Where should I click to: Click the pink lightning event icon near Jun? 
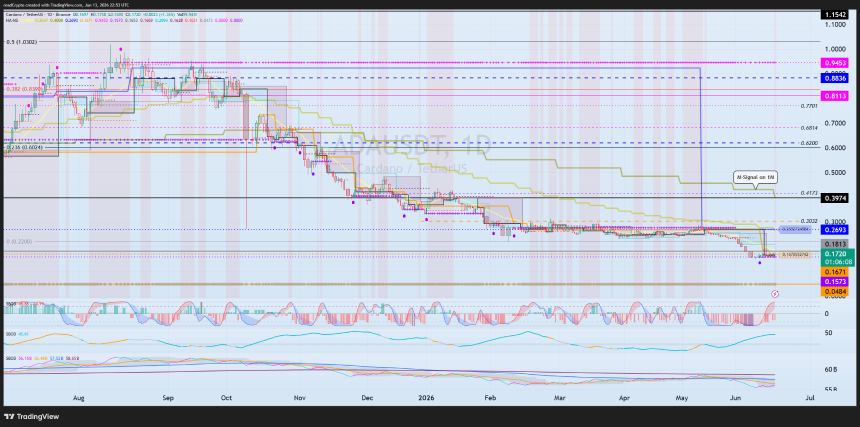click(777, 293)
